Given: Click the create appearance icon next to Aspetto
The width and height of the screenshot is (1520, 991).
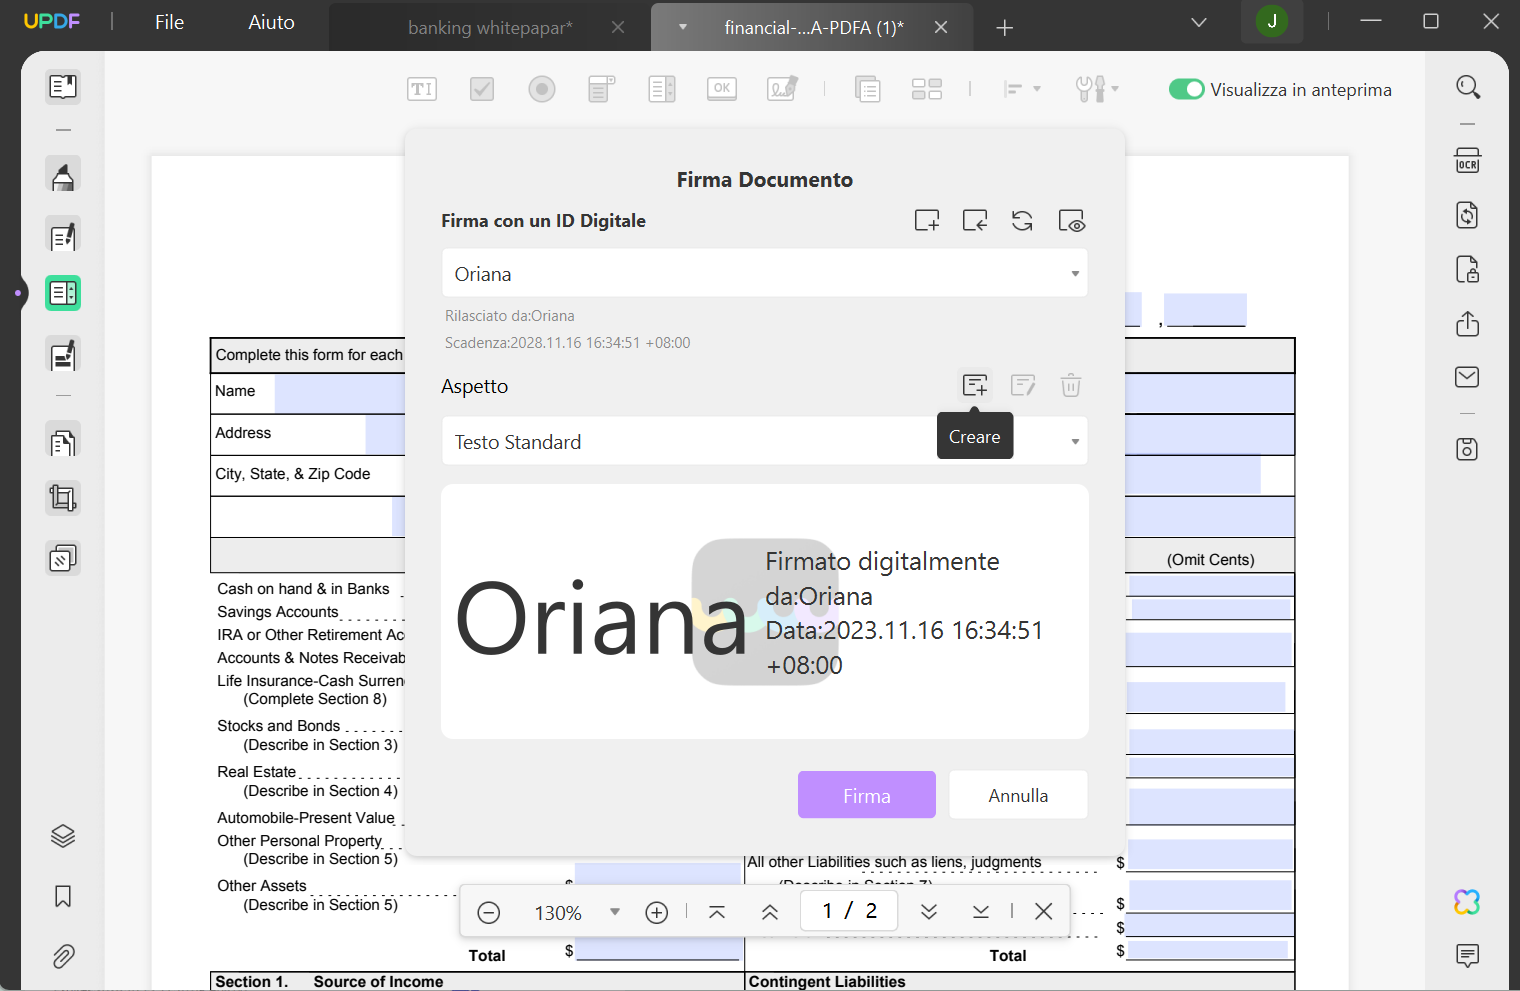Looking at the screenshot, I should pyautogui.click(x=974, y=385).
